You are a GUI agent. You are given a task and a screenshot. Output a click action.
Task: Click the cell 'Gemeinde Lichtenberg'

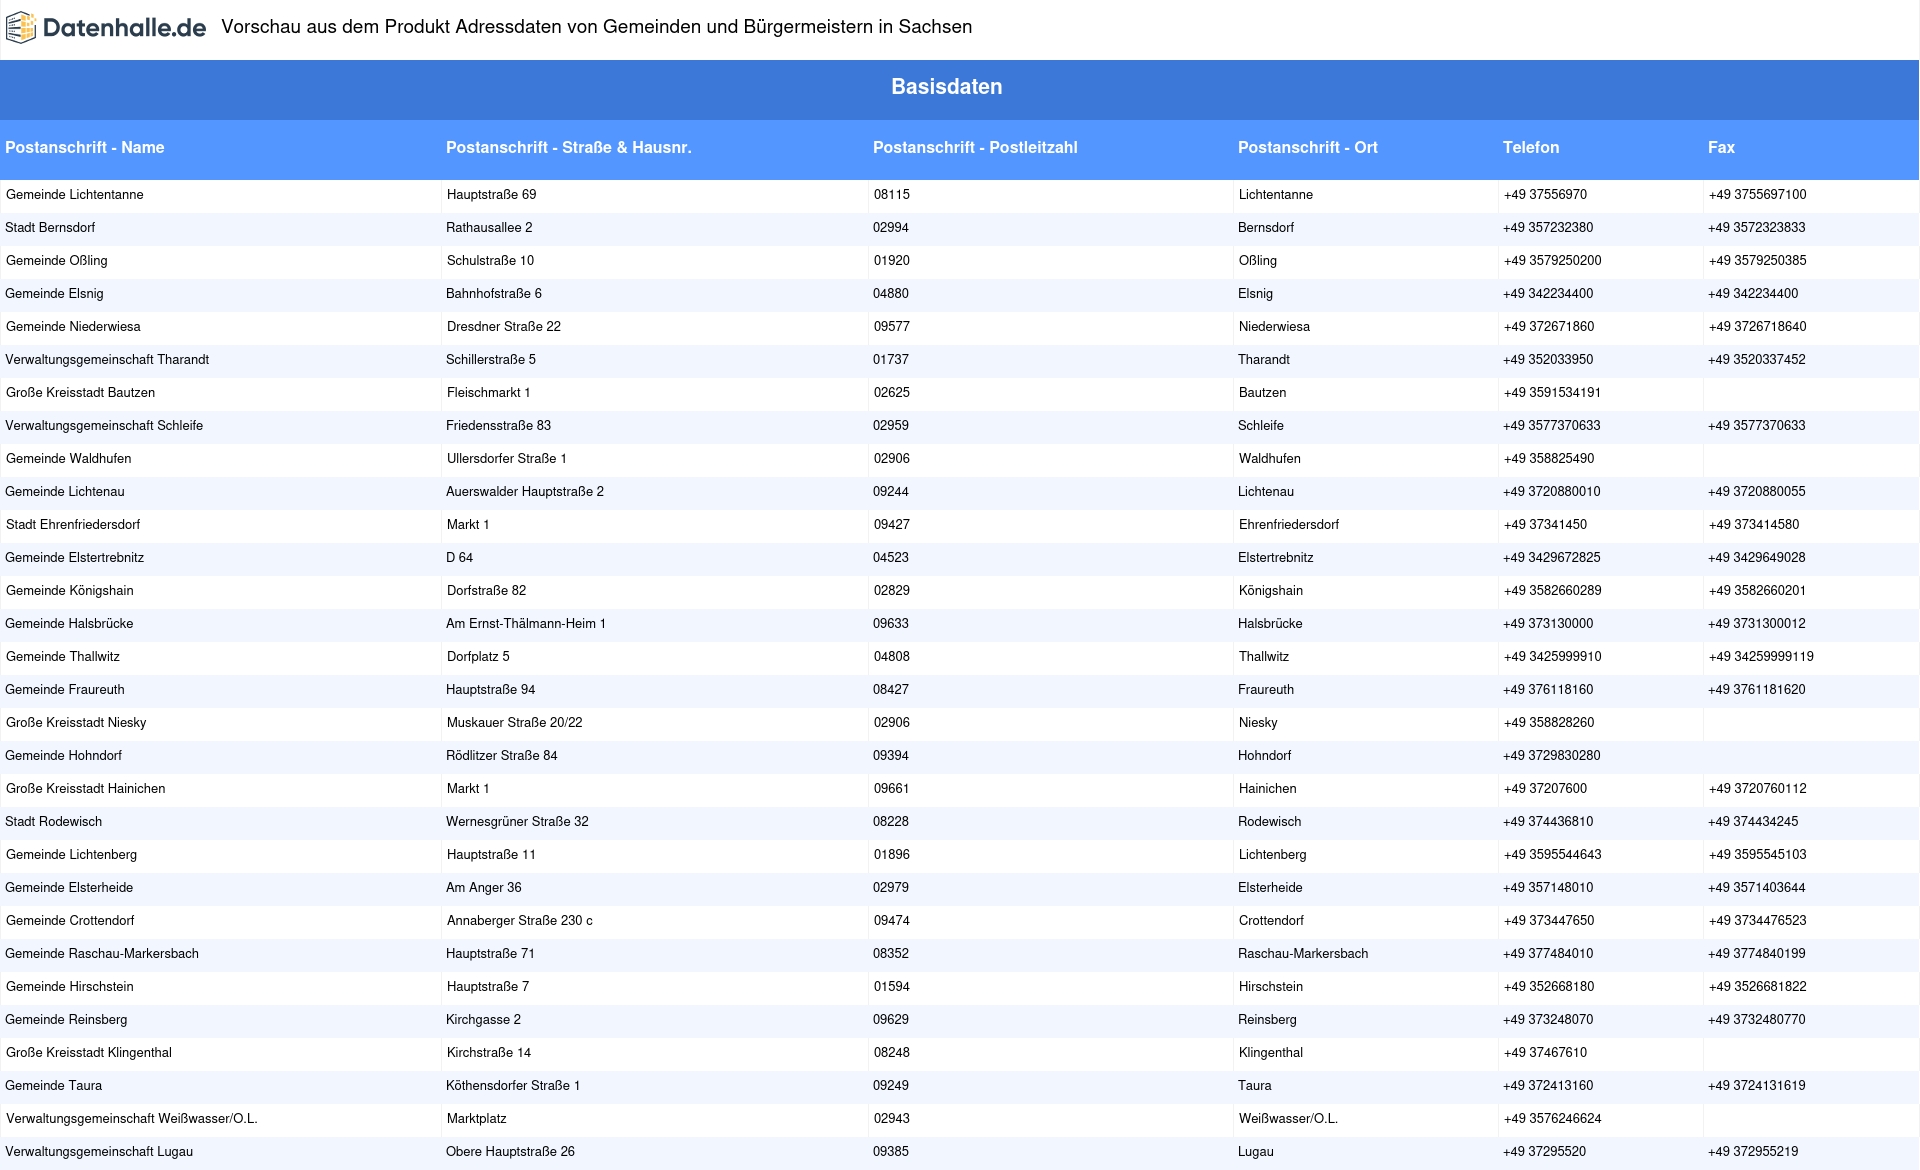point(71,855)
